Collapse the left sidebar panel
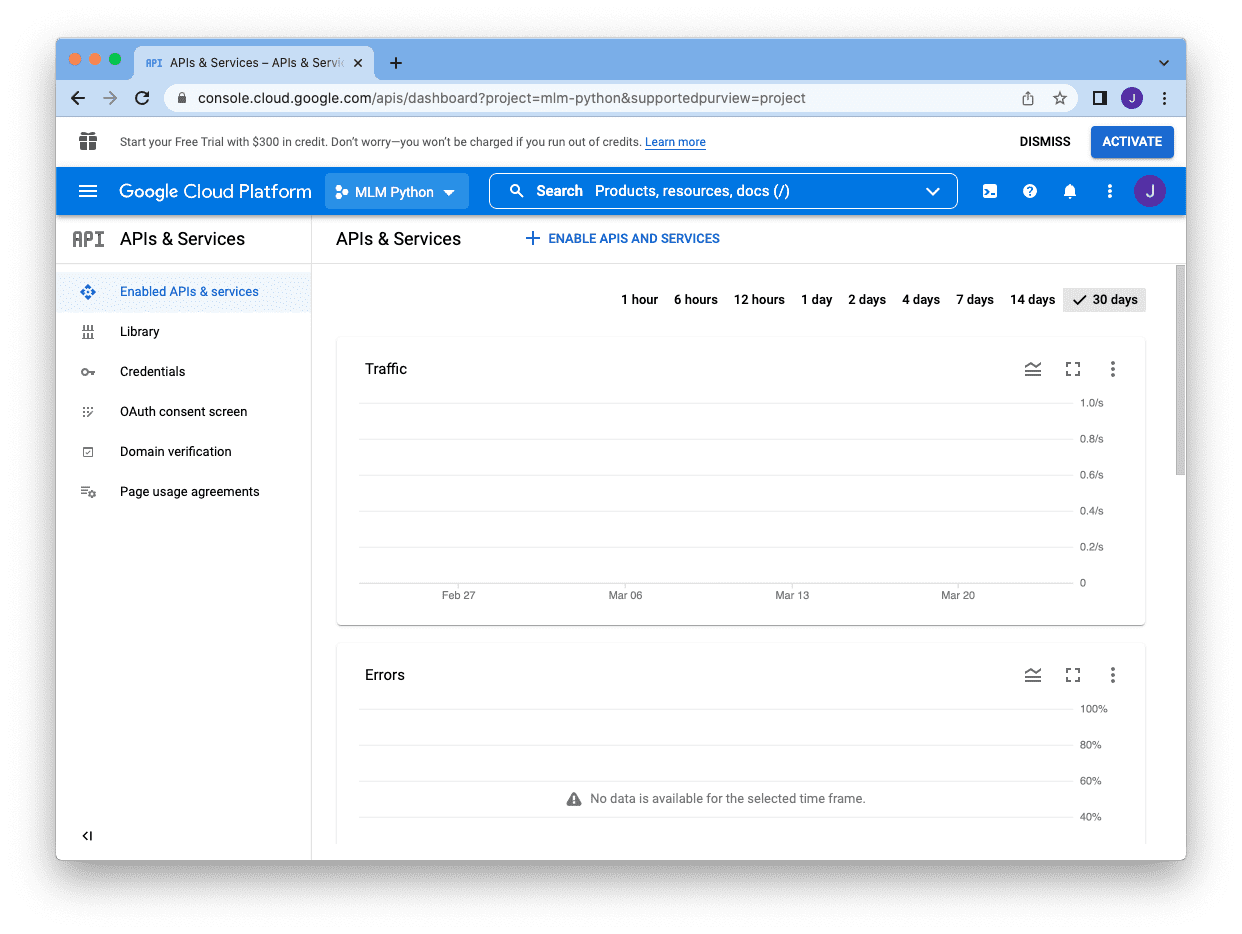 click(88, 836)
